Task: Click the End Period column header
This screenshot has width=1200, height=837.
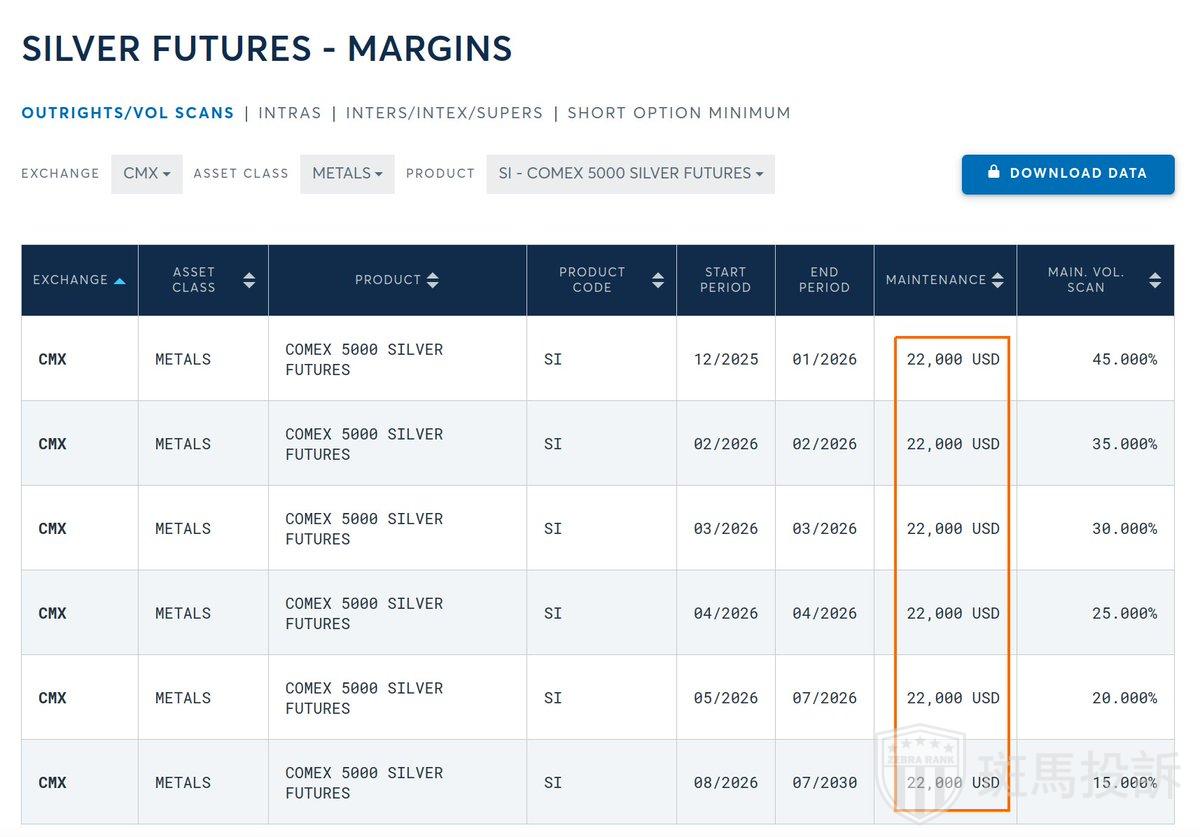Action: (824, 280)
